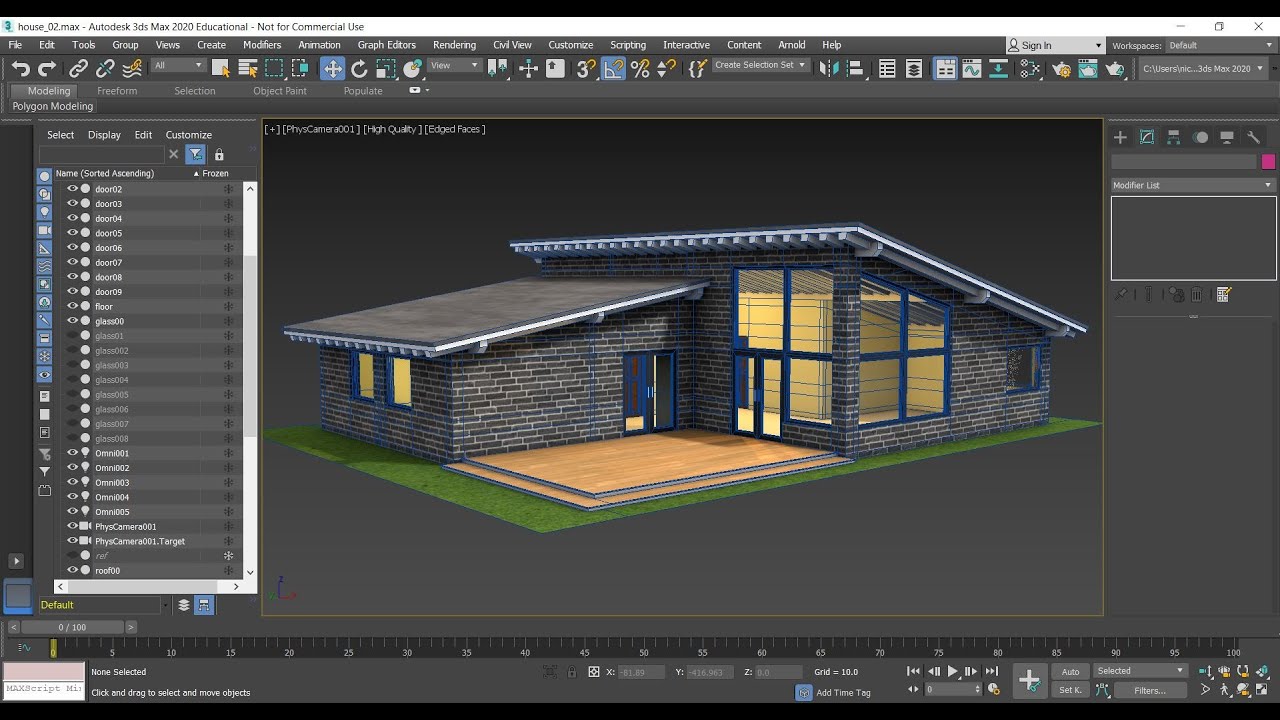
Task: Open the Rendering menu
Action: (454, 45)
